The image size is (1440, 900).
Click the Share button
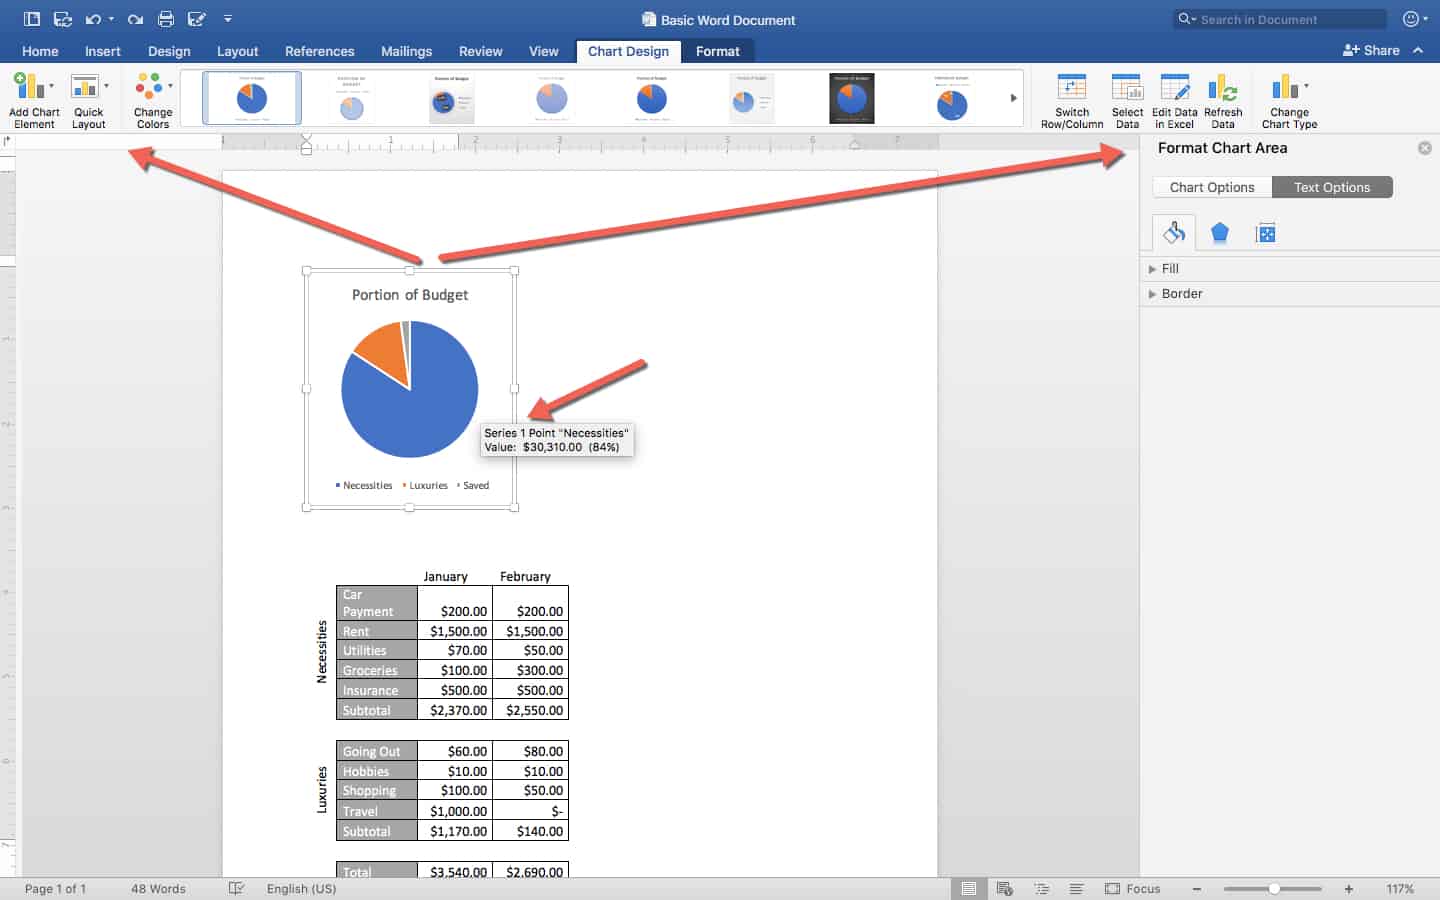tap(1371, 50)
